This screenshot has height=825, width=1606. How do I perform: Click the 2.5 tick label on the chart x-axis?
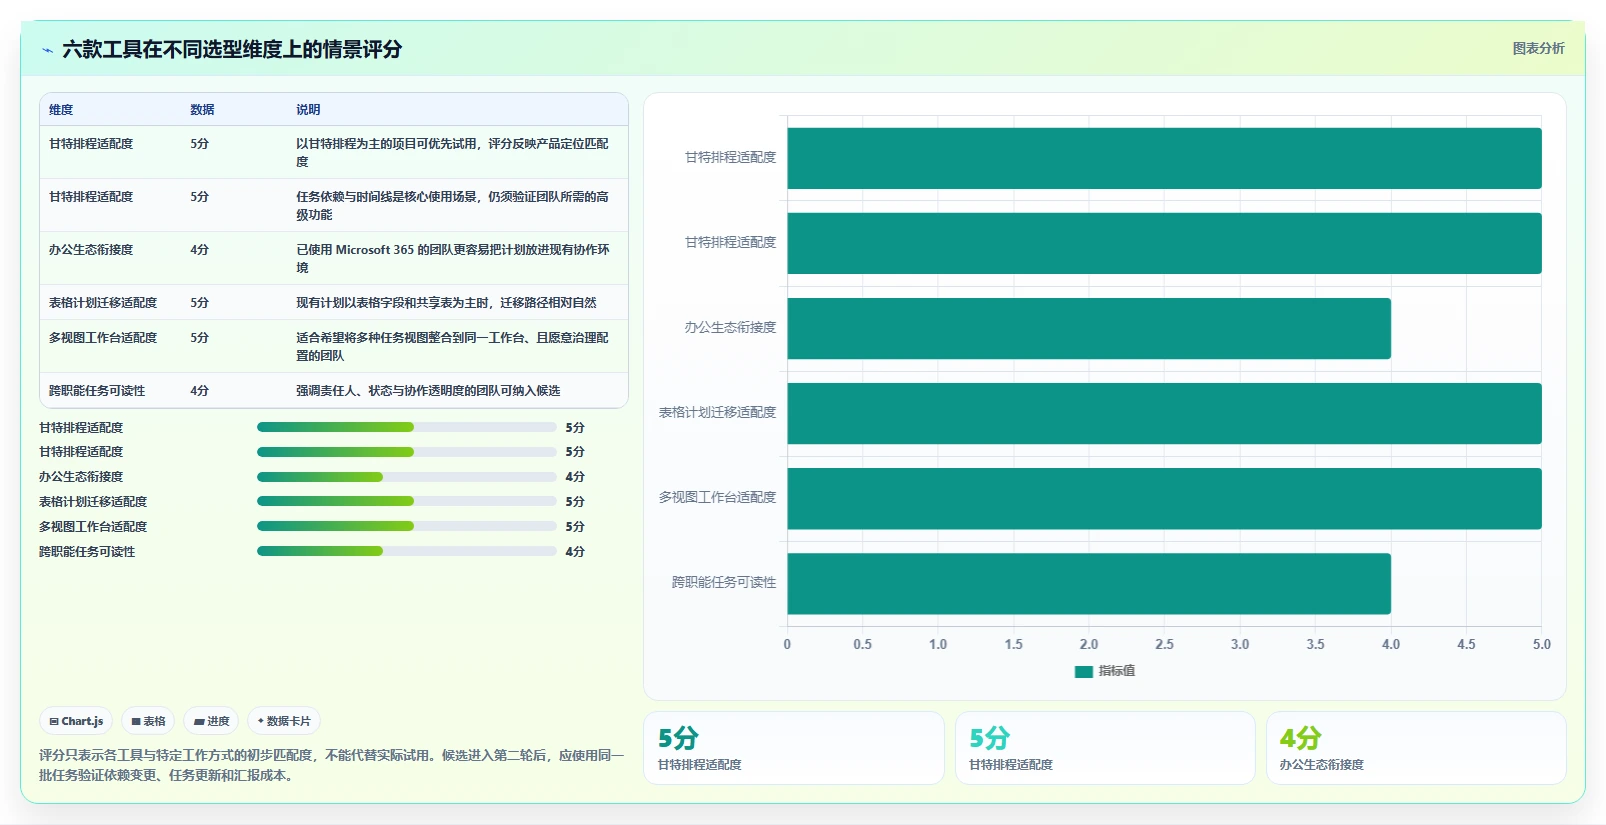click(1164, 645)
